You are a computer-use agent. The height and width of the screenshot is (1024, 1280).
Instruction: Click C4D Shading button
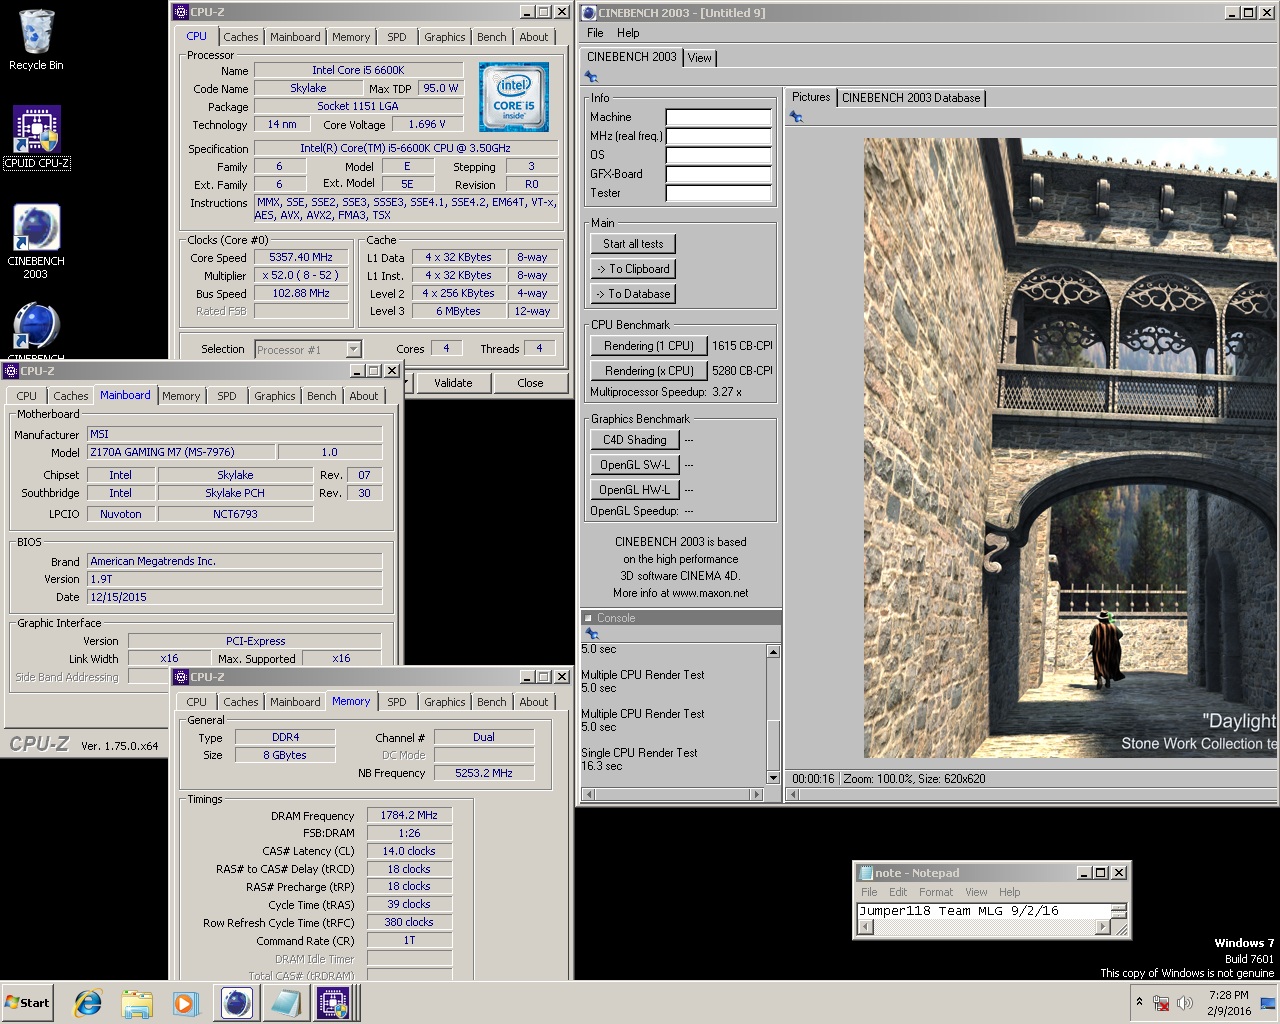634,440
